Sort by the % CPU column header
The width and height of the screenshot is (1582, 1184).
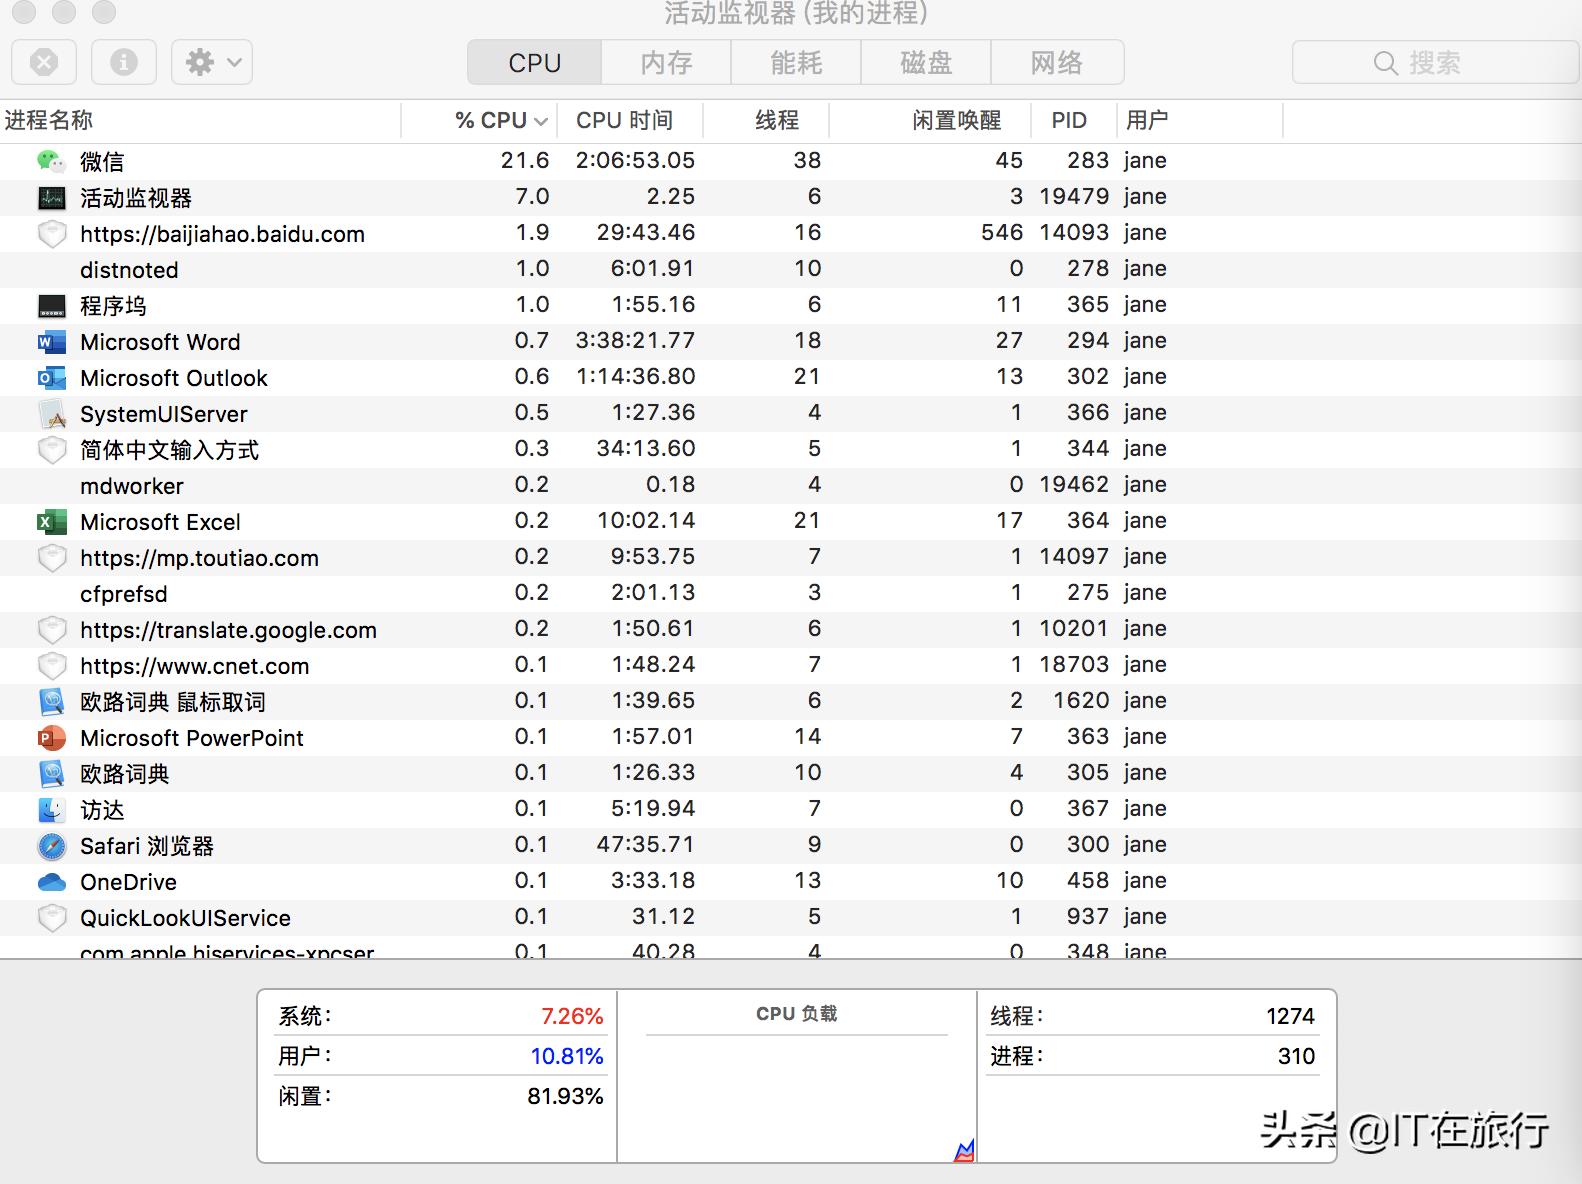(479, 120)
